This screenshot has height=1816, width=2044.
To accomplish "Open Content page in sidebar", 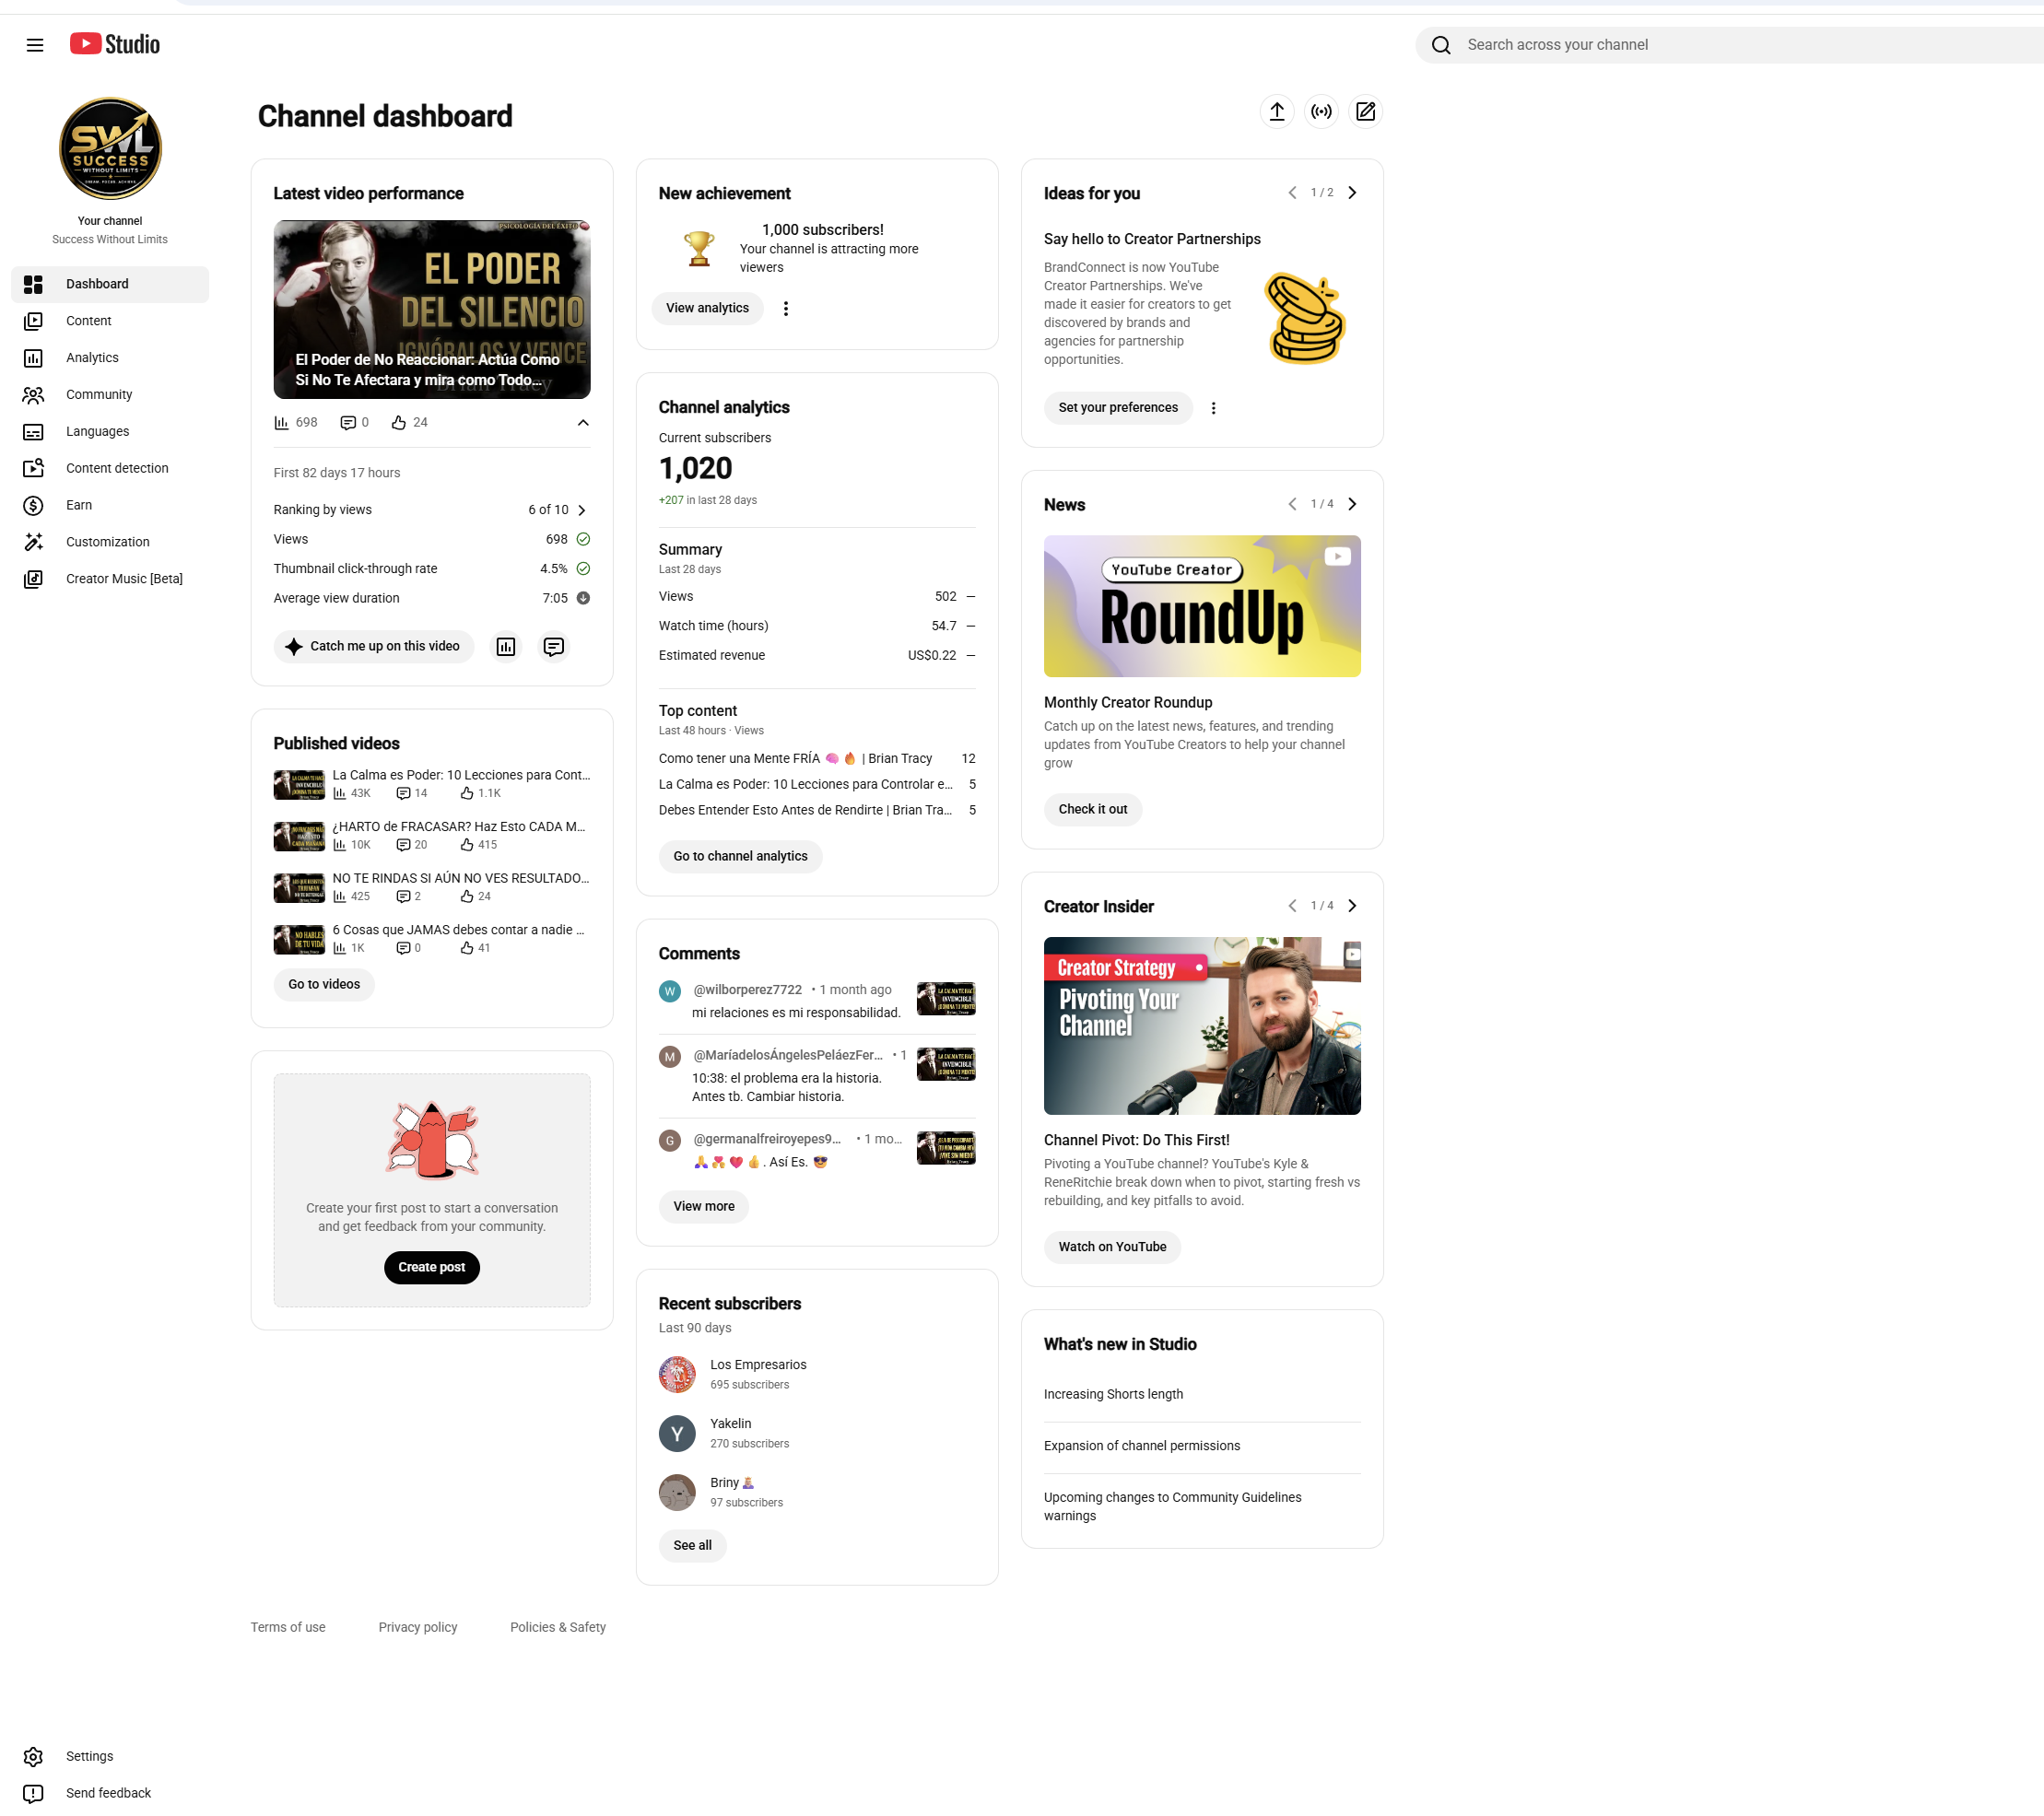I will point(110,321).
